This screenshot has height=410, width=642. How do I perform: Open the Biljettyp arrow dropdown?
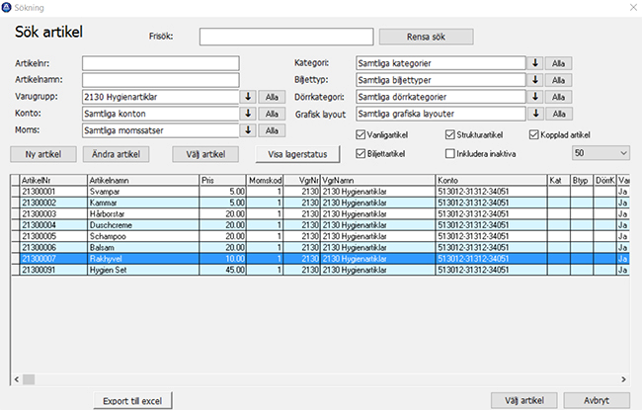(535, 80)
